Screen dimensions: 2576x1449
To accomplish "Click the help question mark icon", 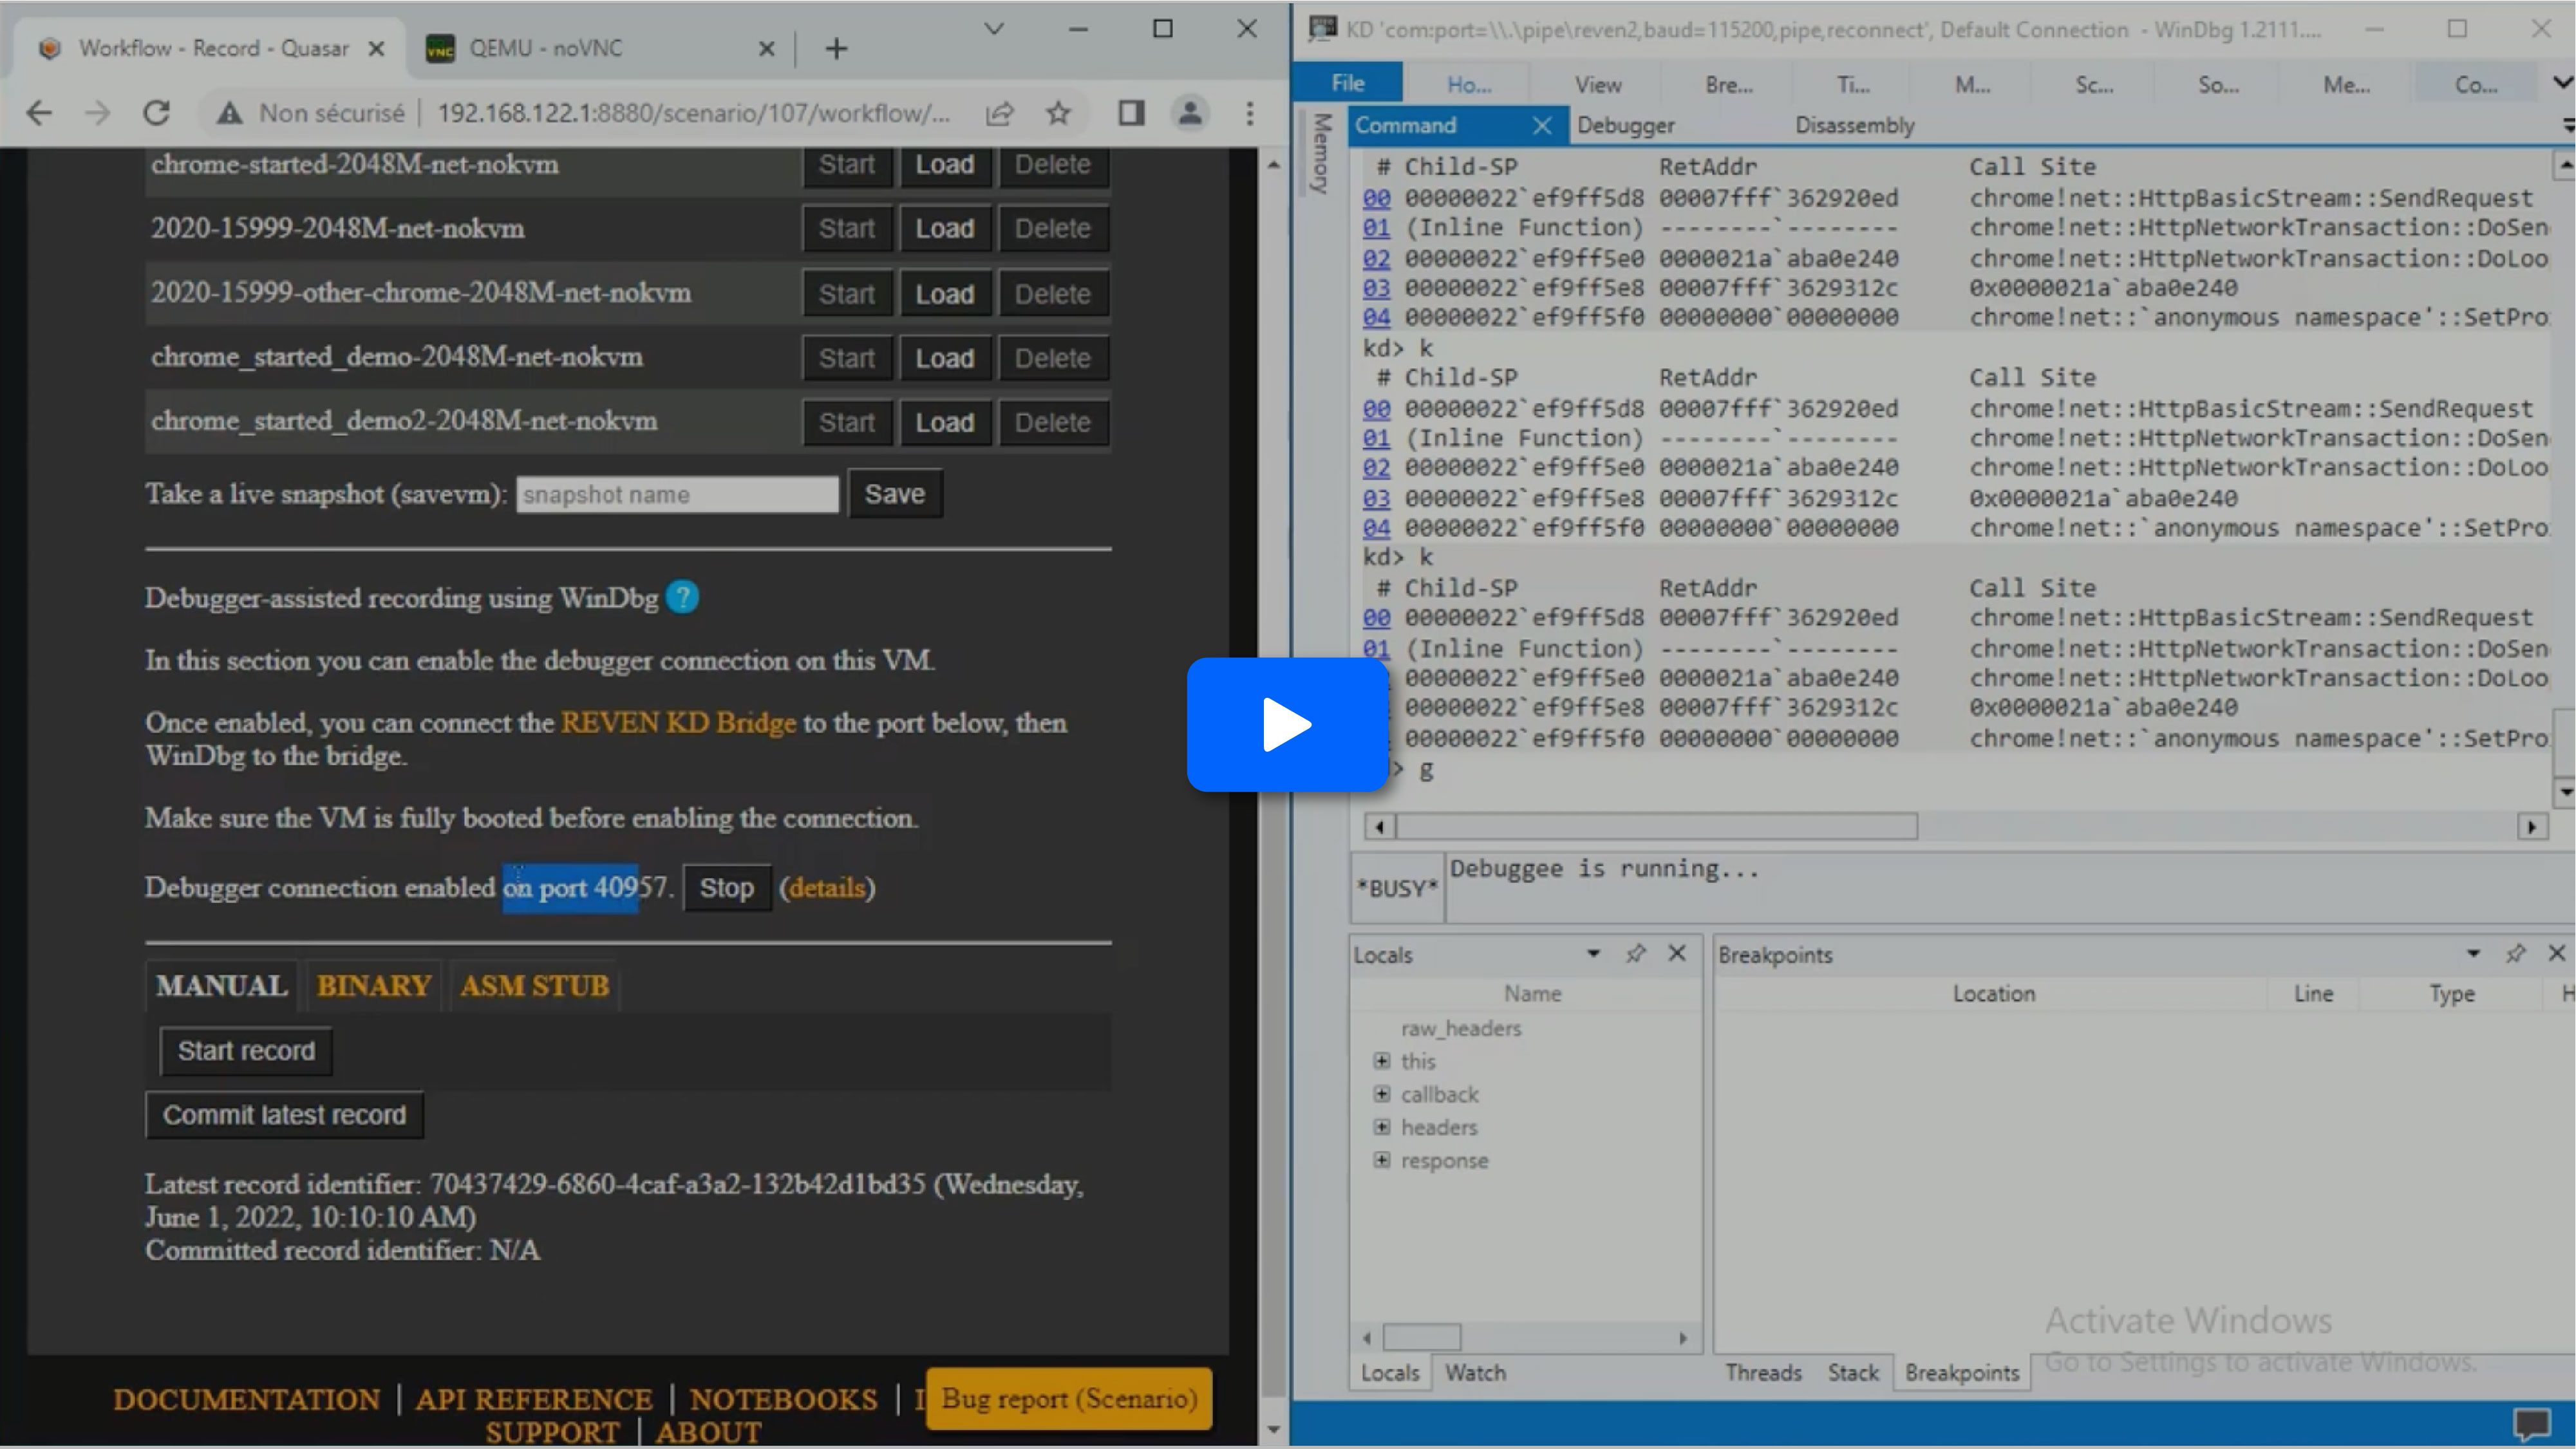I will 682,598.
